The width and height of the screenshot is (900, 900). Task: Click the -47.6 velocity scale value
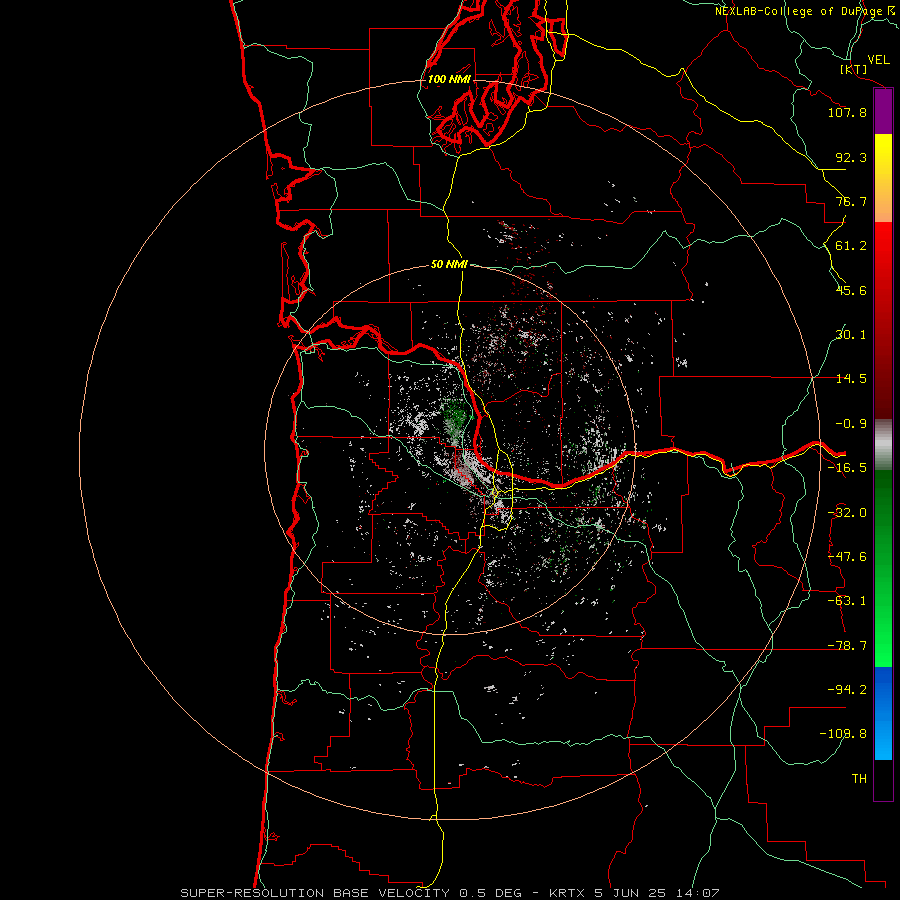tap(847, 557)
